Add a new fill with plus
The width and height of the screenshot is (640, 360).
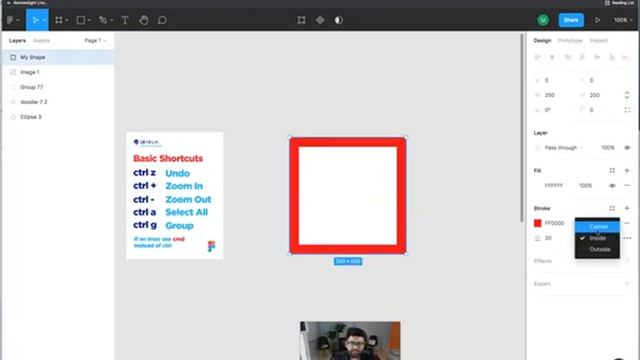coord(627,171)
